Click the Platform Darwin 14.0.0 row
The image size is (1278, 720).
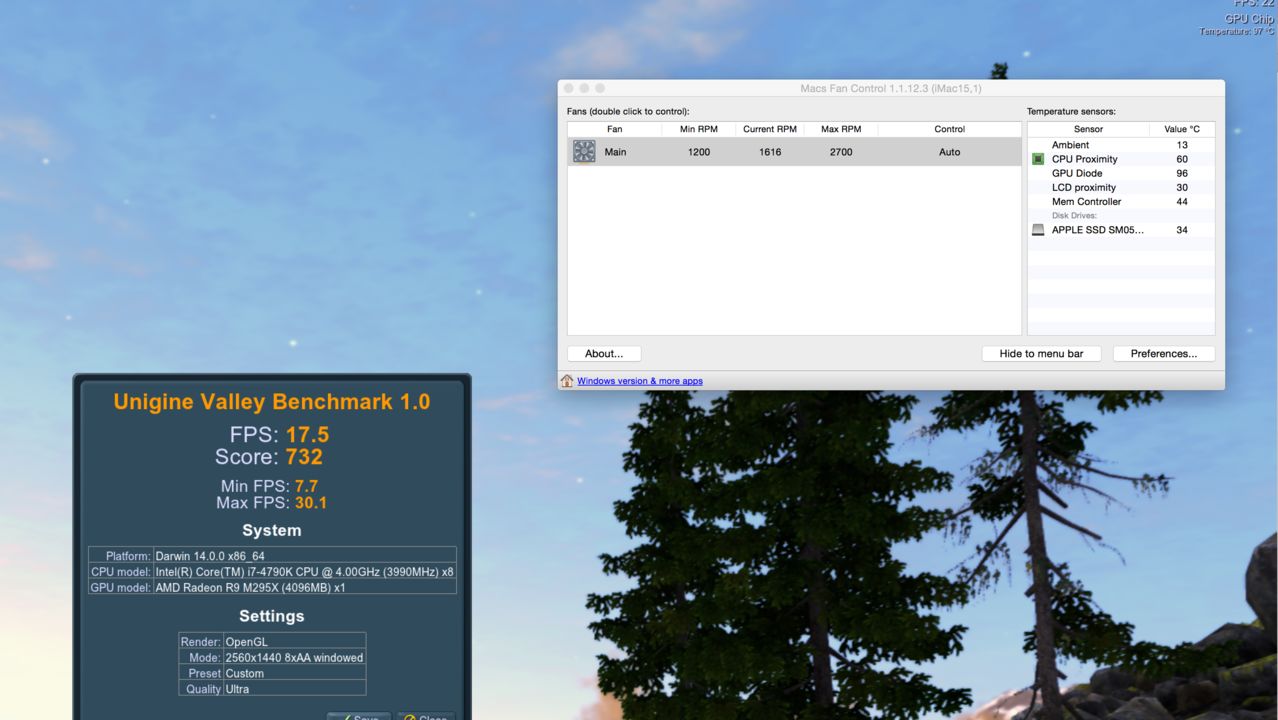click(x=272, y=555)
